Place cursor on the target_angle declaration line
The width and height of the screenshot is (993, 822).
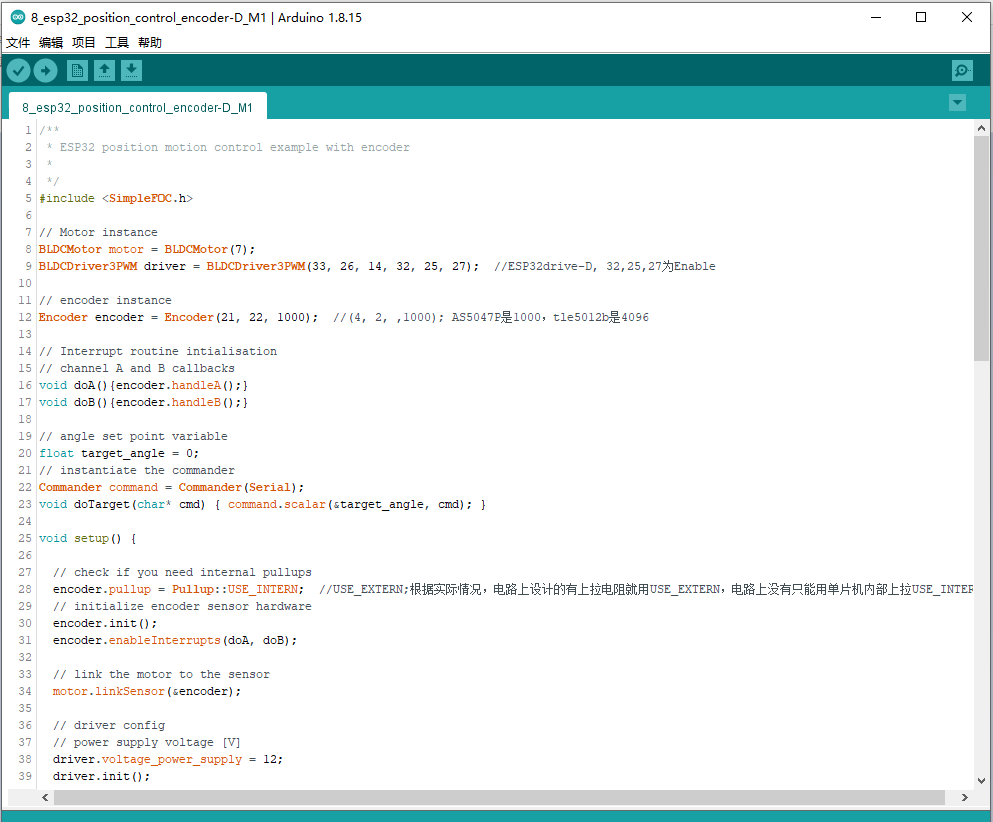tap(120, 452)
